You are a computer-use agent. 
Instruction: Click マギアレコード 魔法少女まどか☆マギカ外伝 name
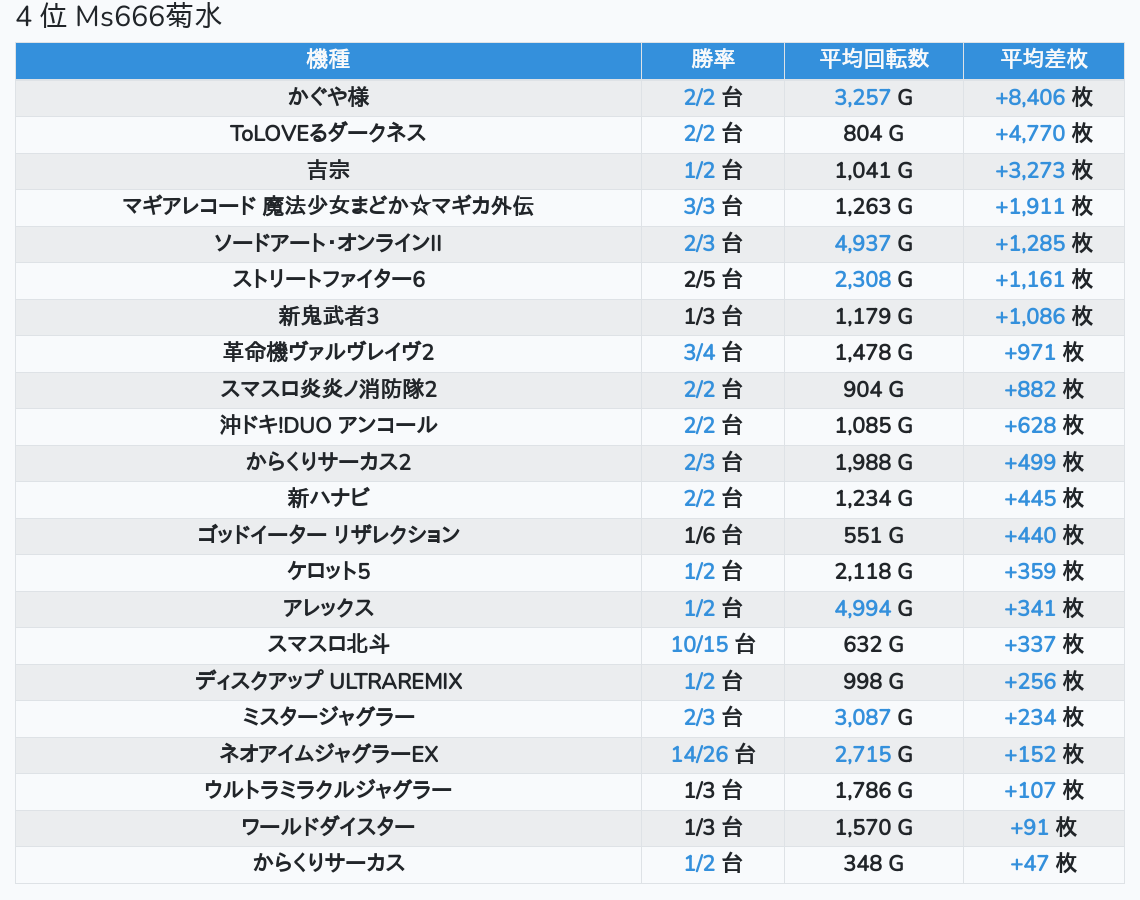[x=328, y=206]
